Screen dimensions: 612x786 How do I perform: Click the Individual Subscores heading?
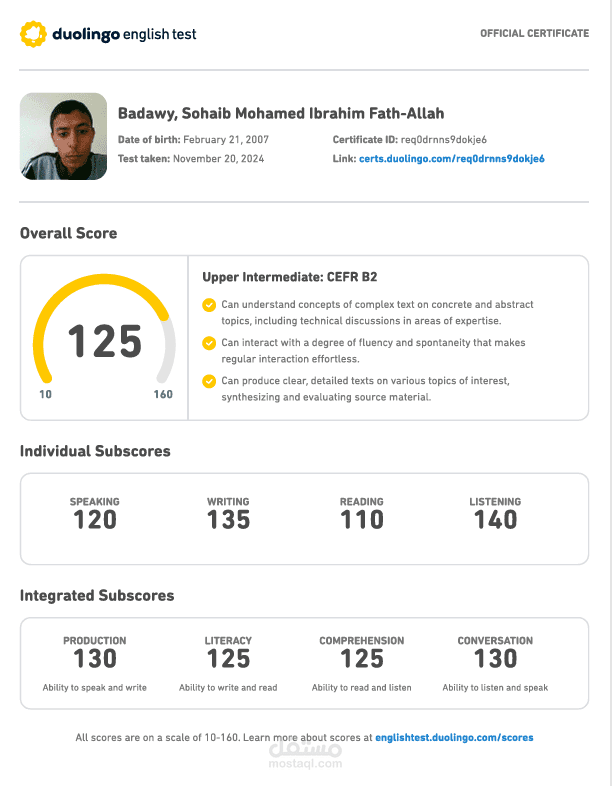click(x=95, y=451)
